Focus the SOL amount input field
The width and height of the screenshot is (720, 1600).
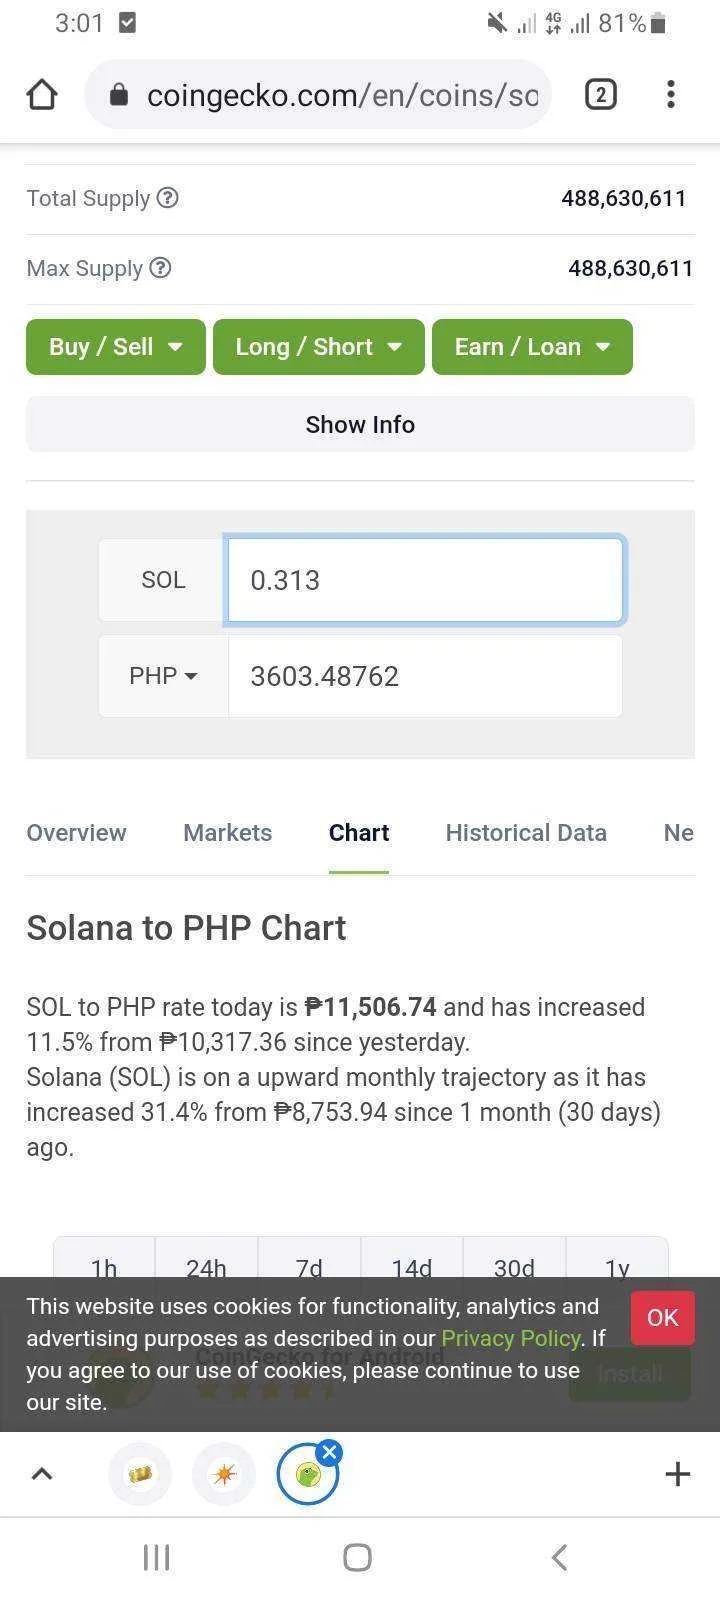425,580
